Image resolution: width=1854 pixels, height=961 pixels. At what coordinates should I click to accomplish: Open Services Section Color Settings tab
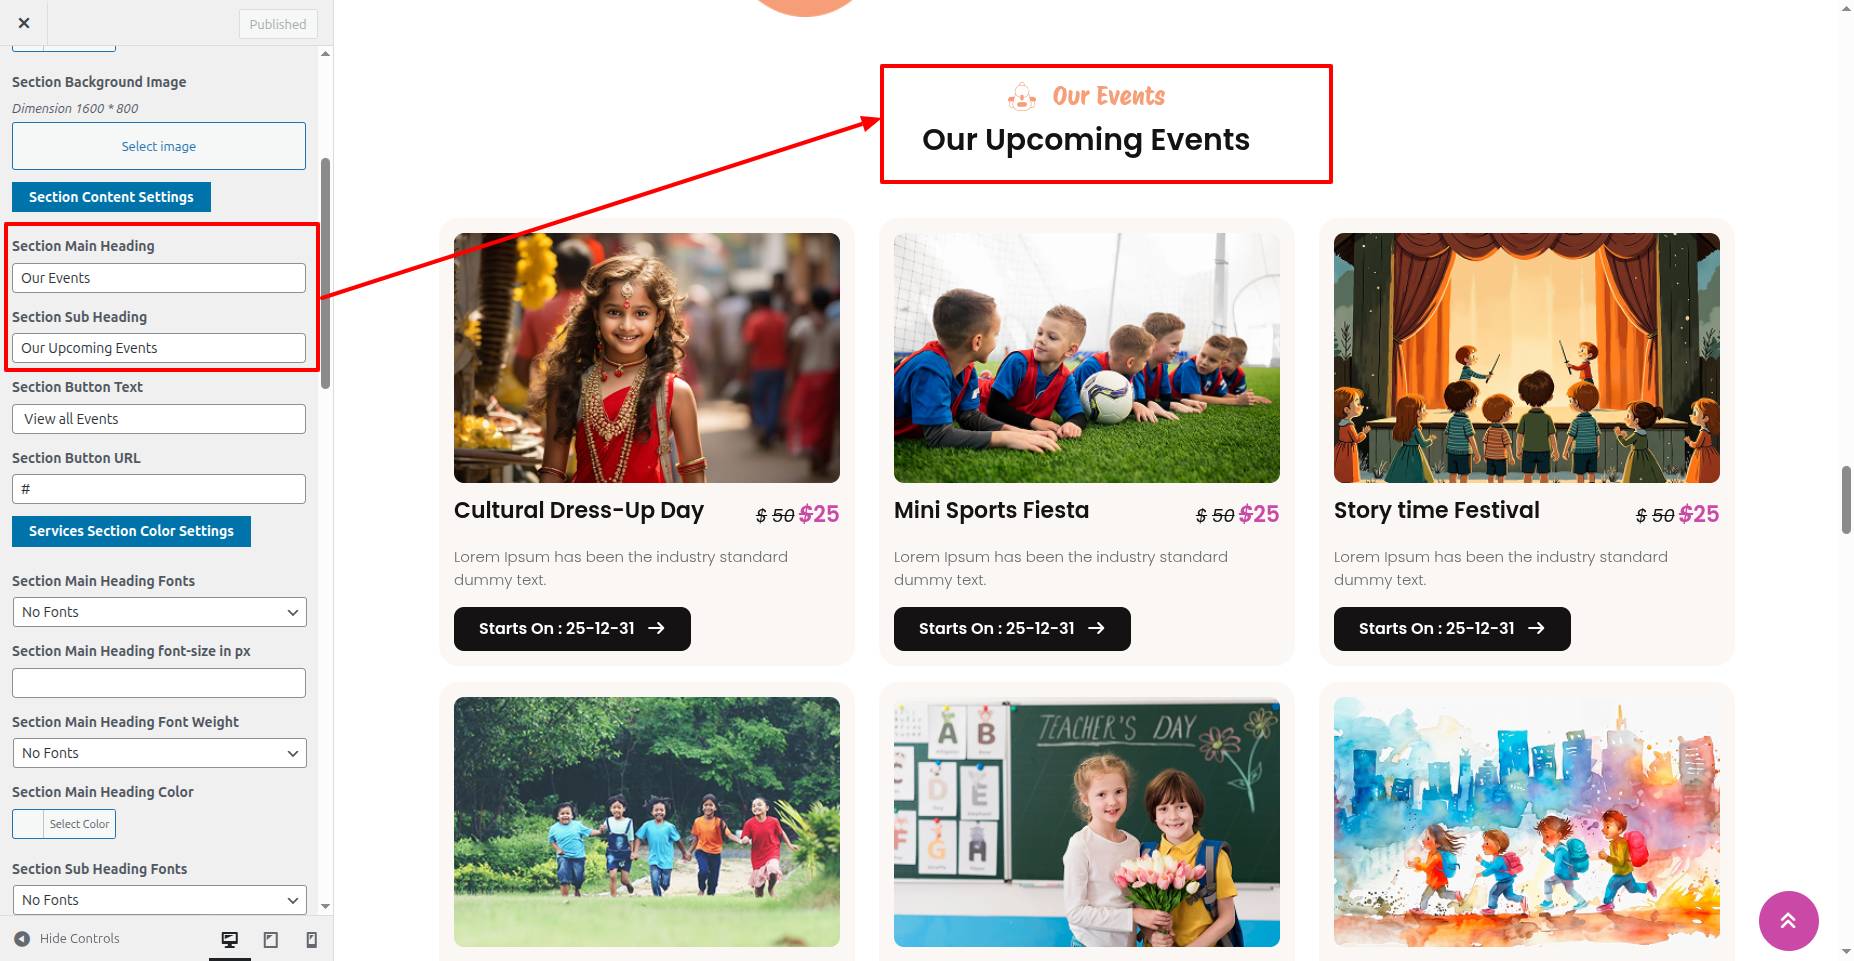(x=131, y=531)
